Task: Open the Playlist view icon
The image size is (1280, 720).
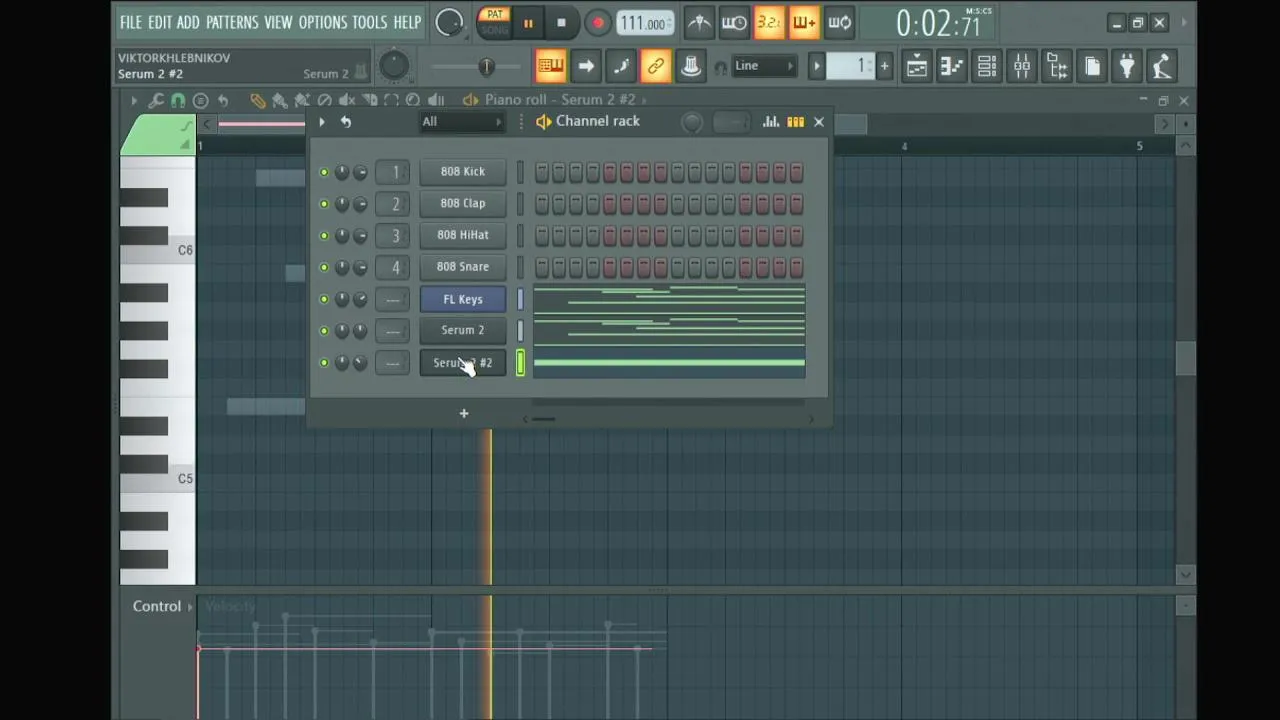Action: [916, 67]
